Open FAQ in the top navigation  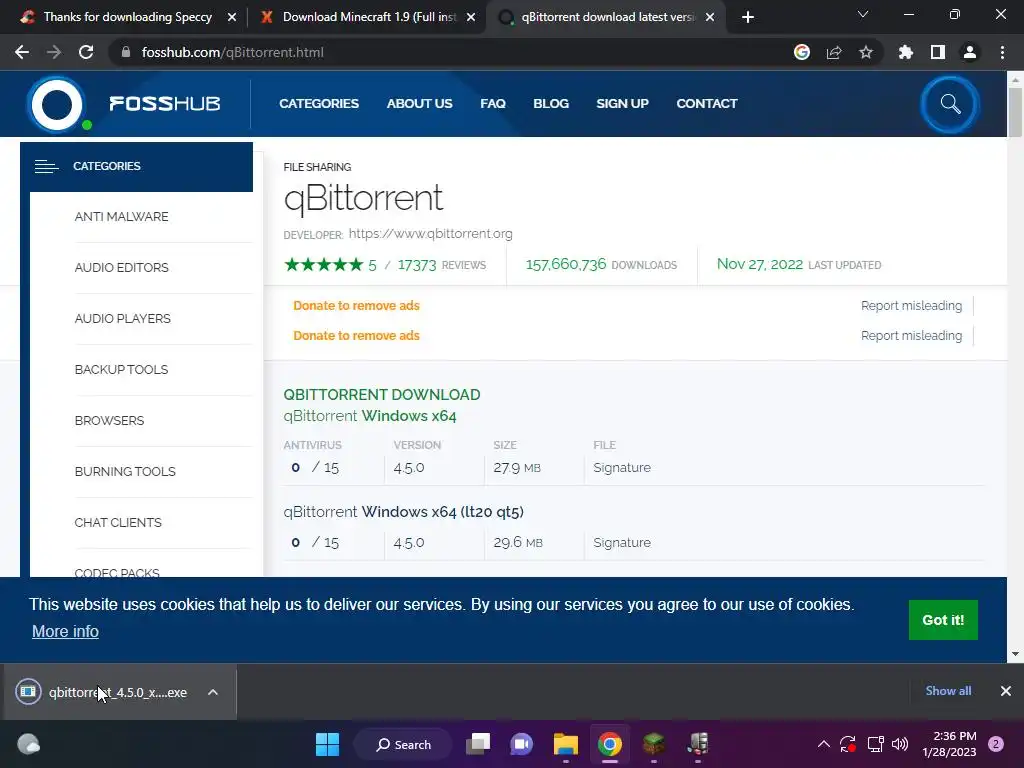[x=493, y=104]
